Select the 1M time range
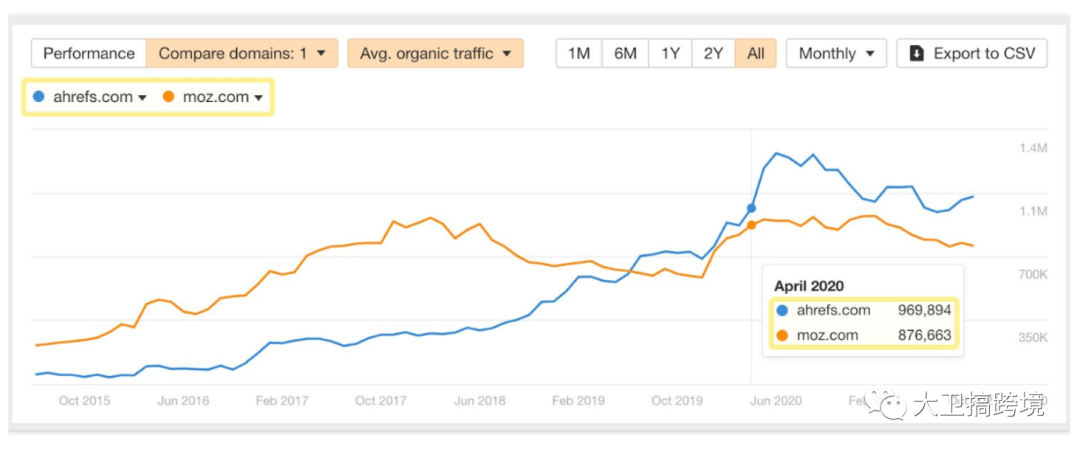This screenshot has width=1080, height=452. click(579, 53)
